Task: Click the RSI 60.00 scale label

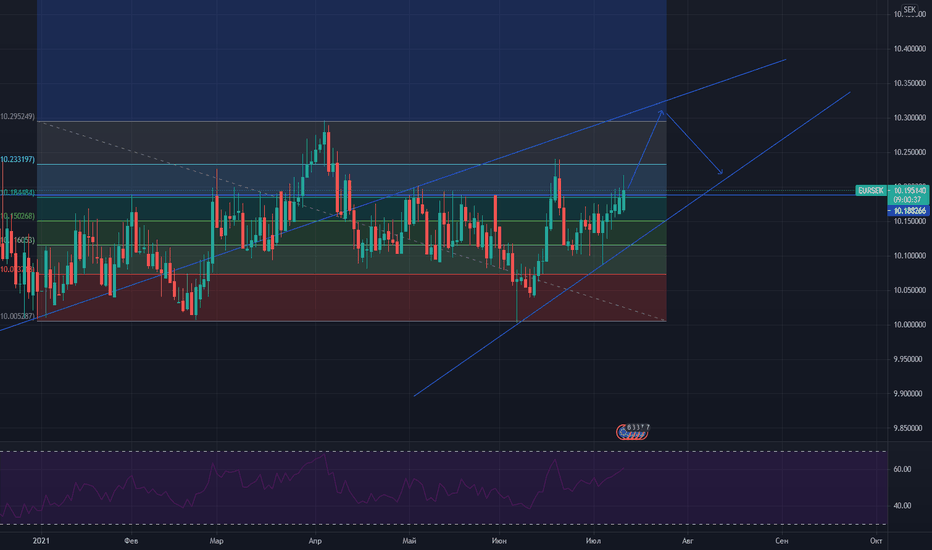Action: pyautogui.click(x=902, y=469)
